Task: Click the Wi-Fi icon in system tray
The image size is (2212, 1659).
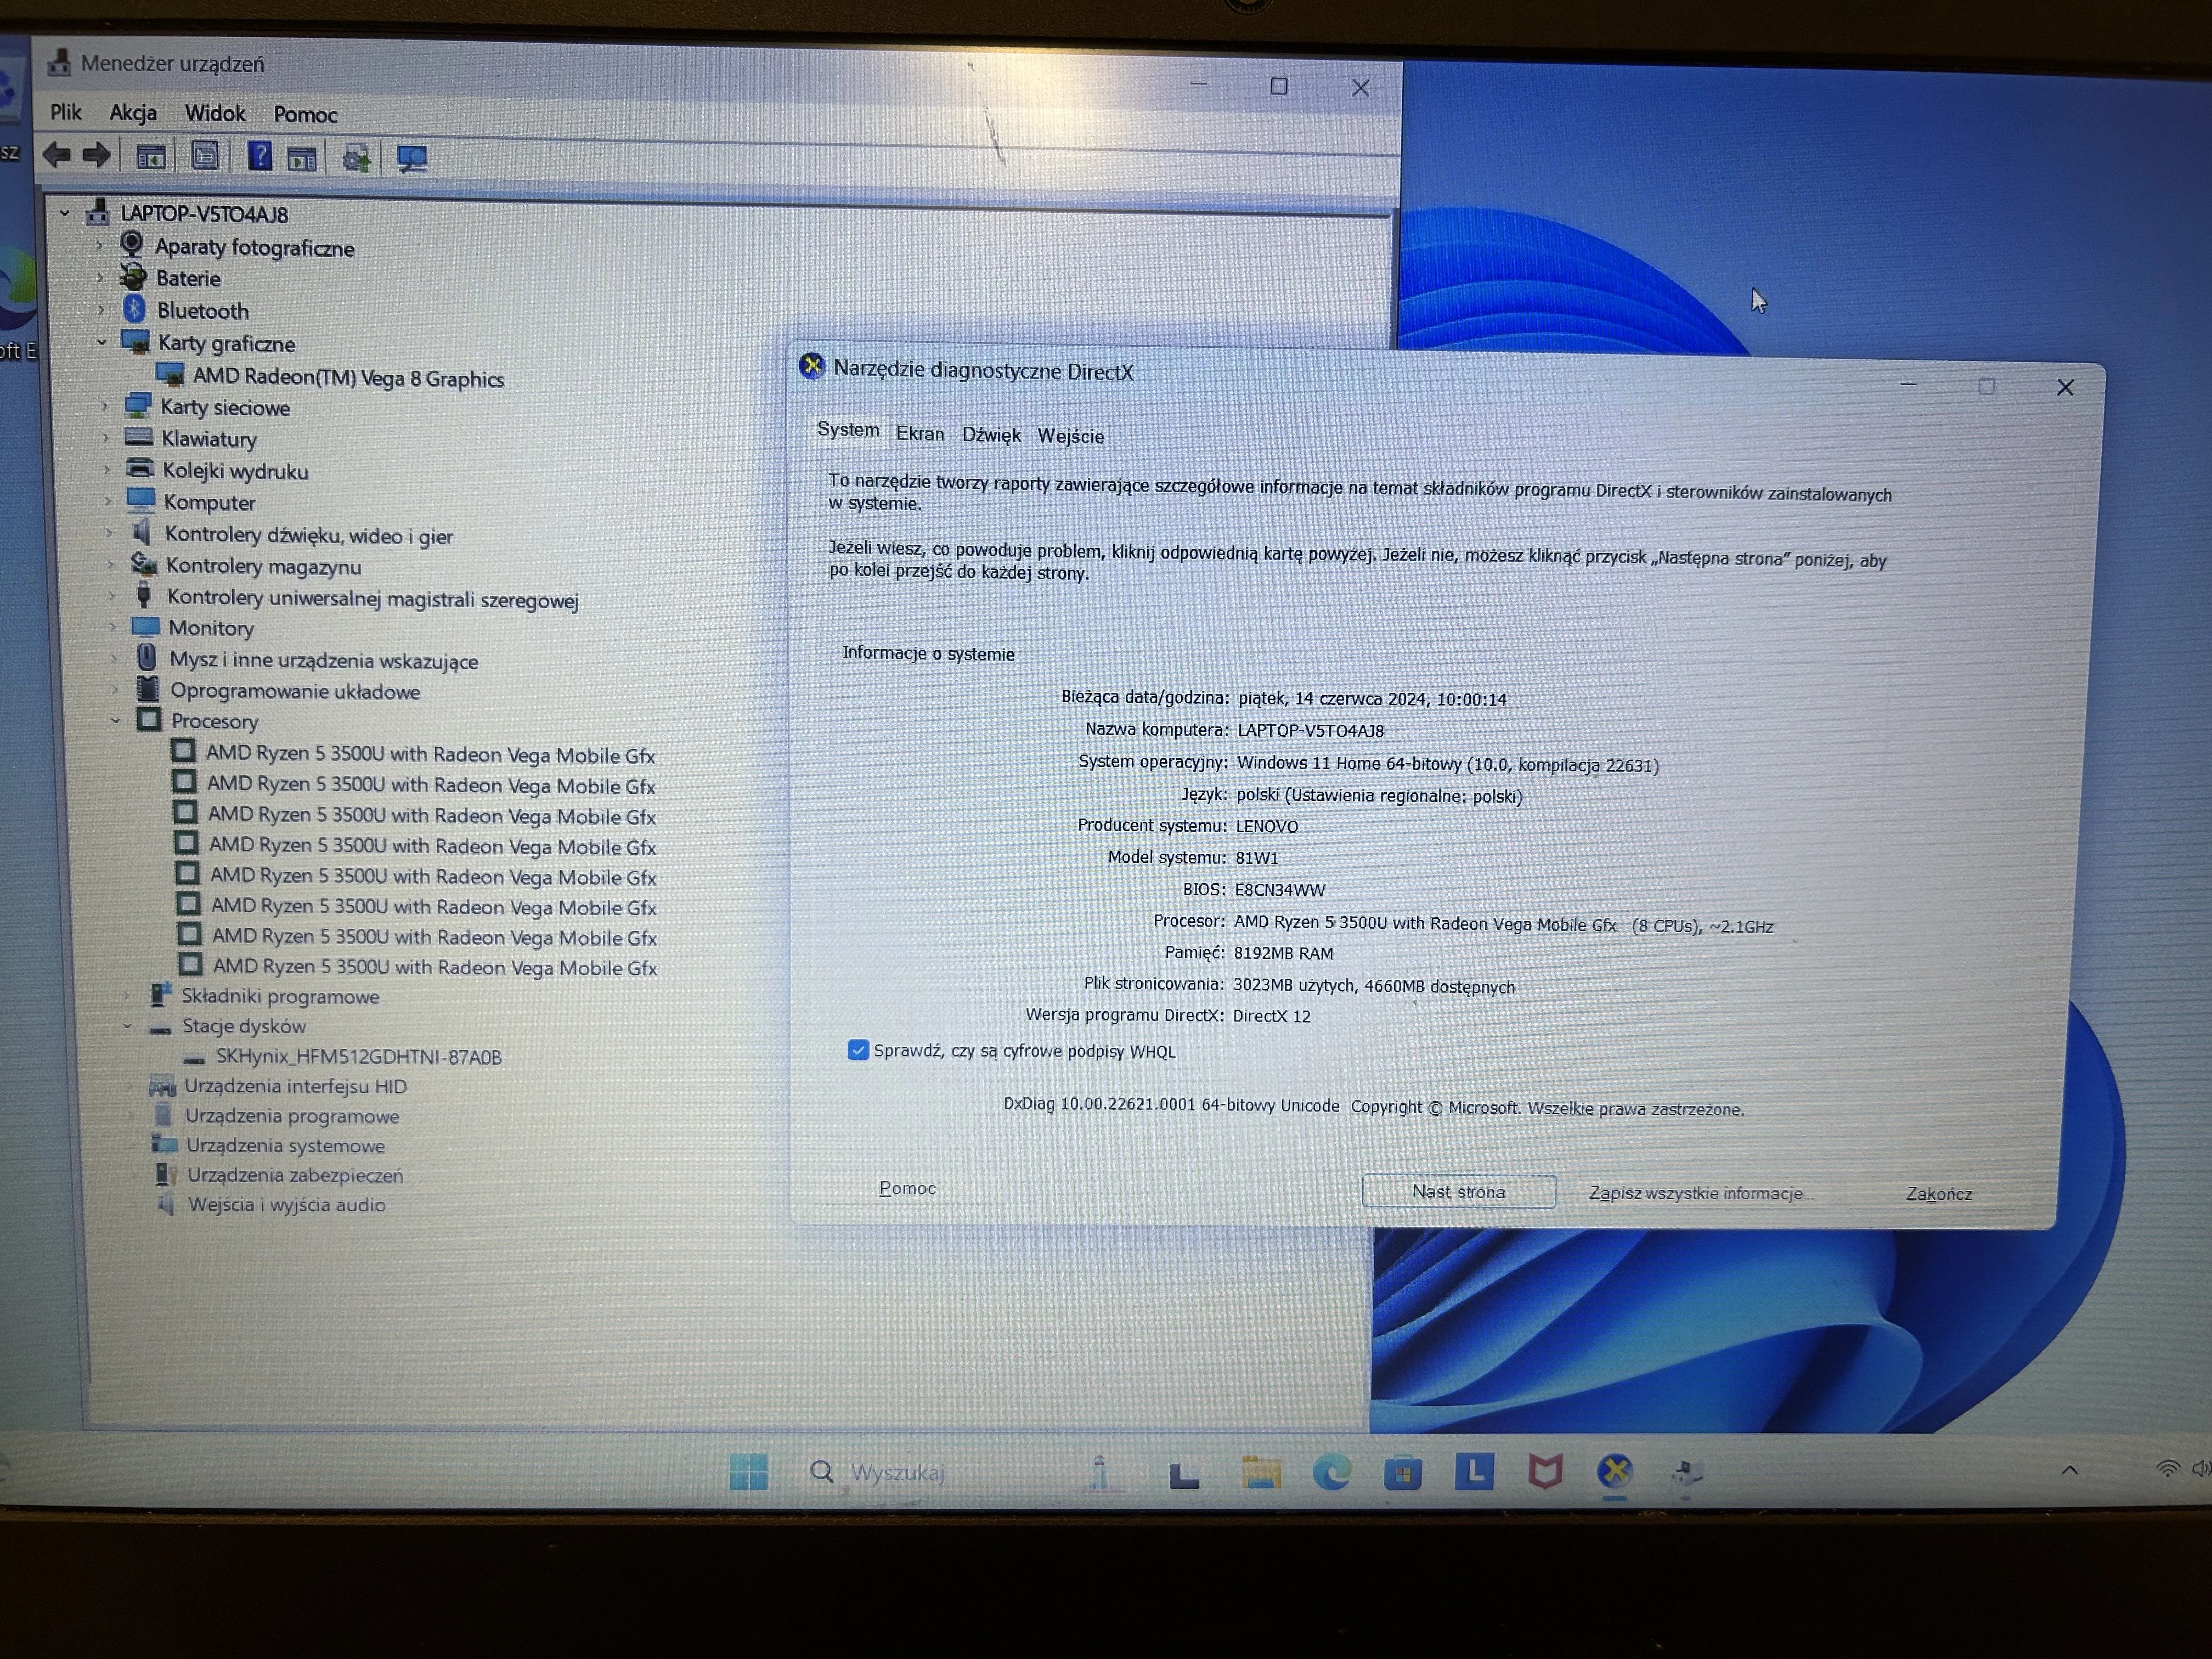Action: click(2167, 1469)
